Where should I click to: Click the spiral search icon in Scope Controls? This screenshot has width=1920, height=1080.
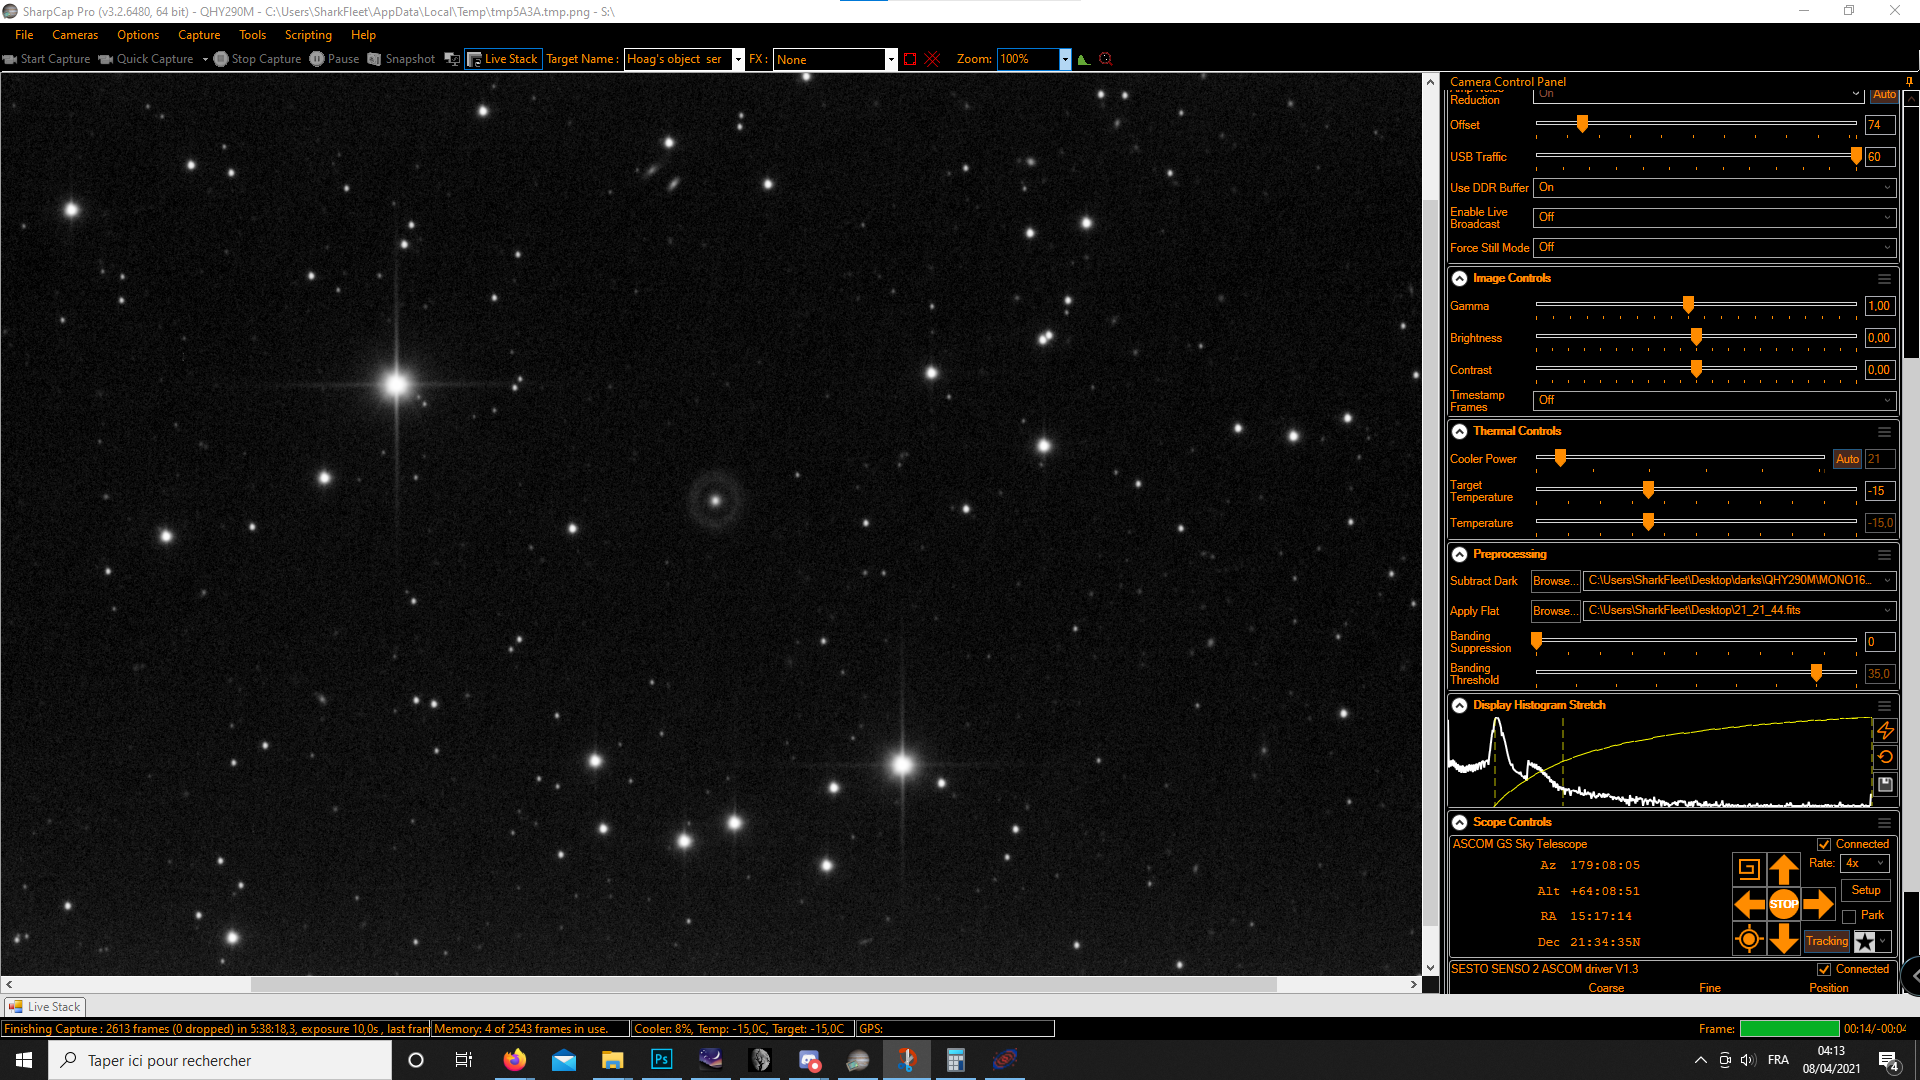1749,869
